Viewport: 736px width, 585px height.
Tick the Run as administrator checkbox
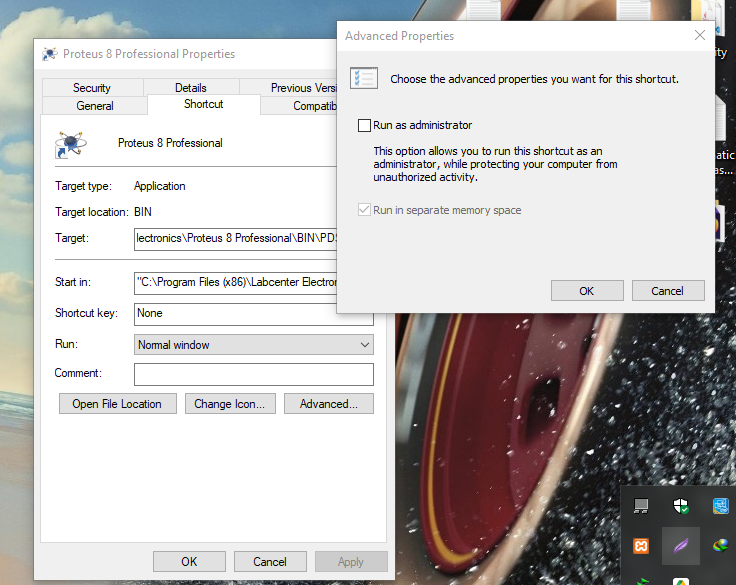click(364, 125)
